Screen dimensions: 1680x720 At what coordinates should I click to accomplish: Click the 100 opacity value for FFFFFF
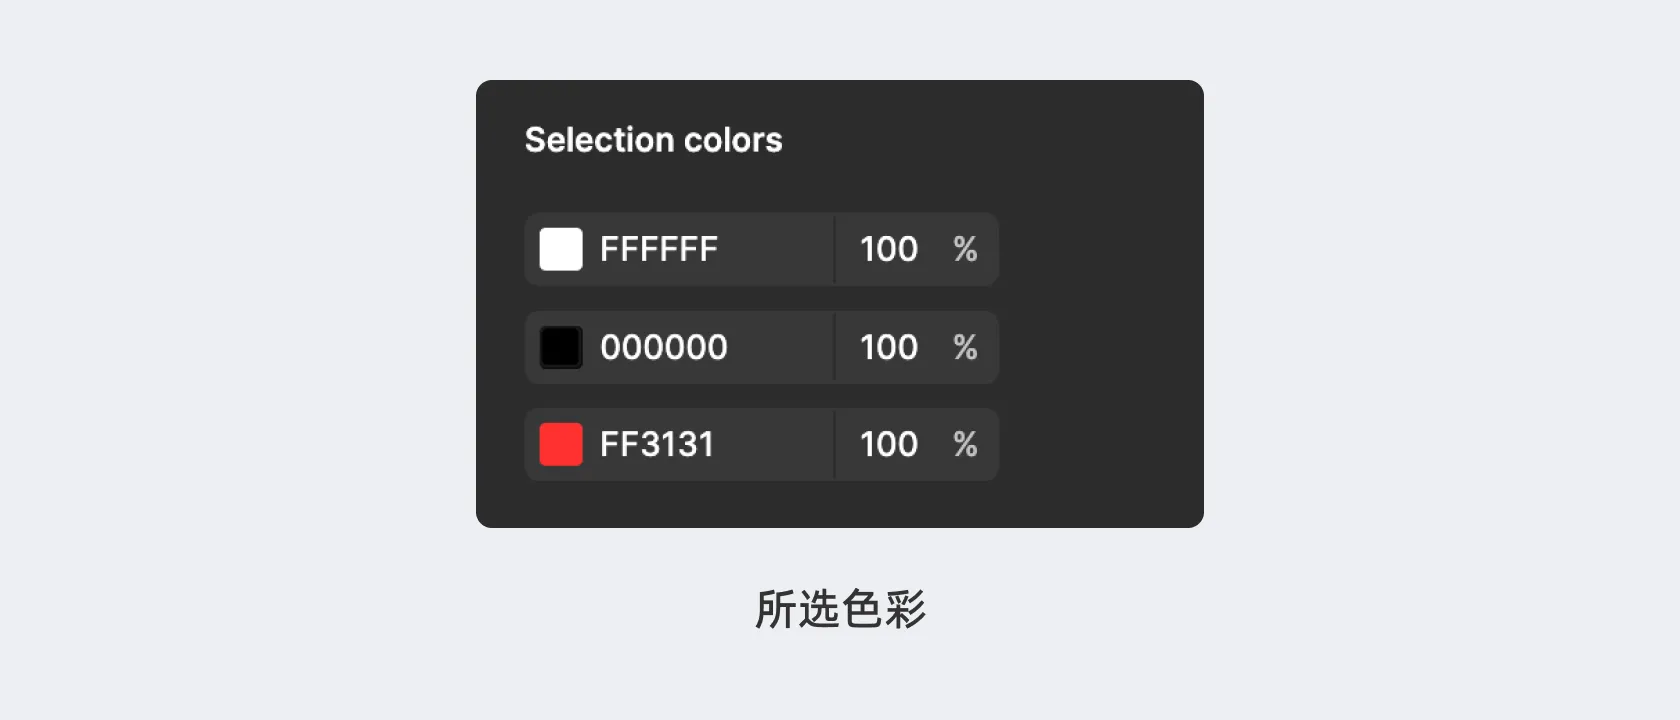[888, 249]
